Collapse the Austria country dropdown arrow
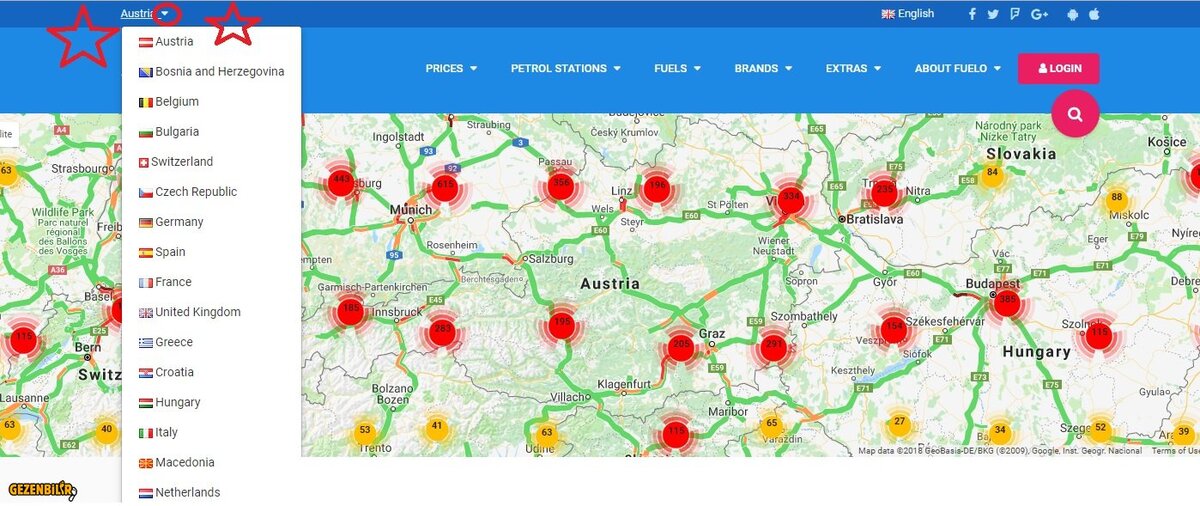The image size is (1200, 506). tap(165, 14)
